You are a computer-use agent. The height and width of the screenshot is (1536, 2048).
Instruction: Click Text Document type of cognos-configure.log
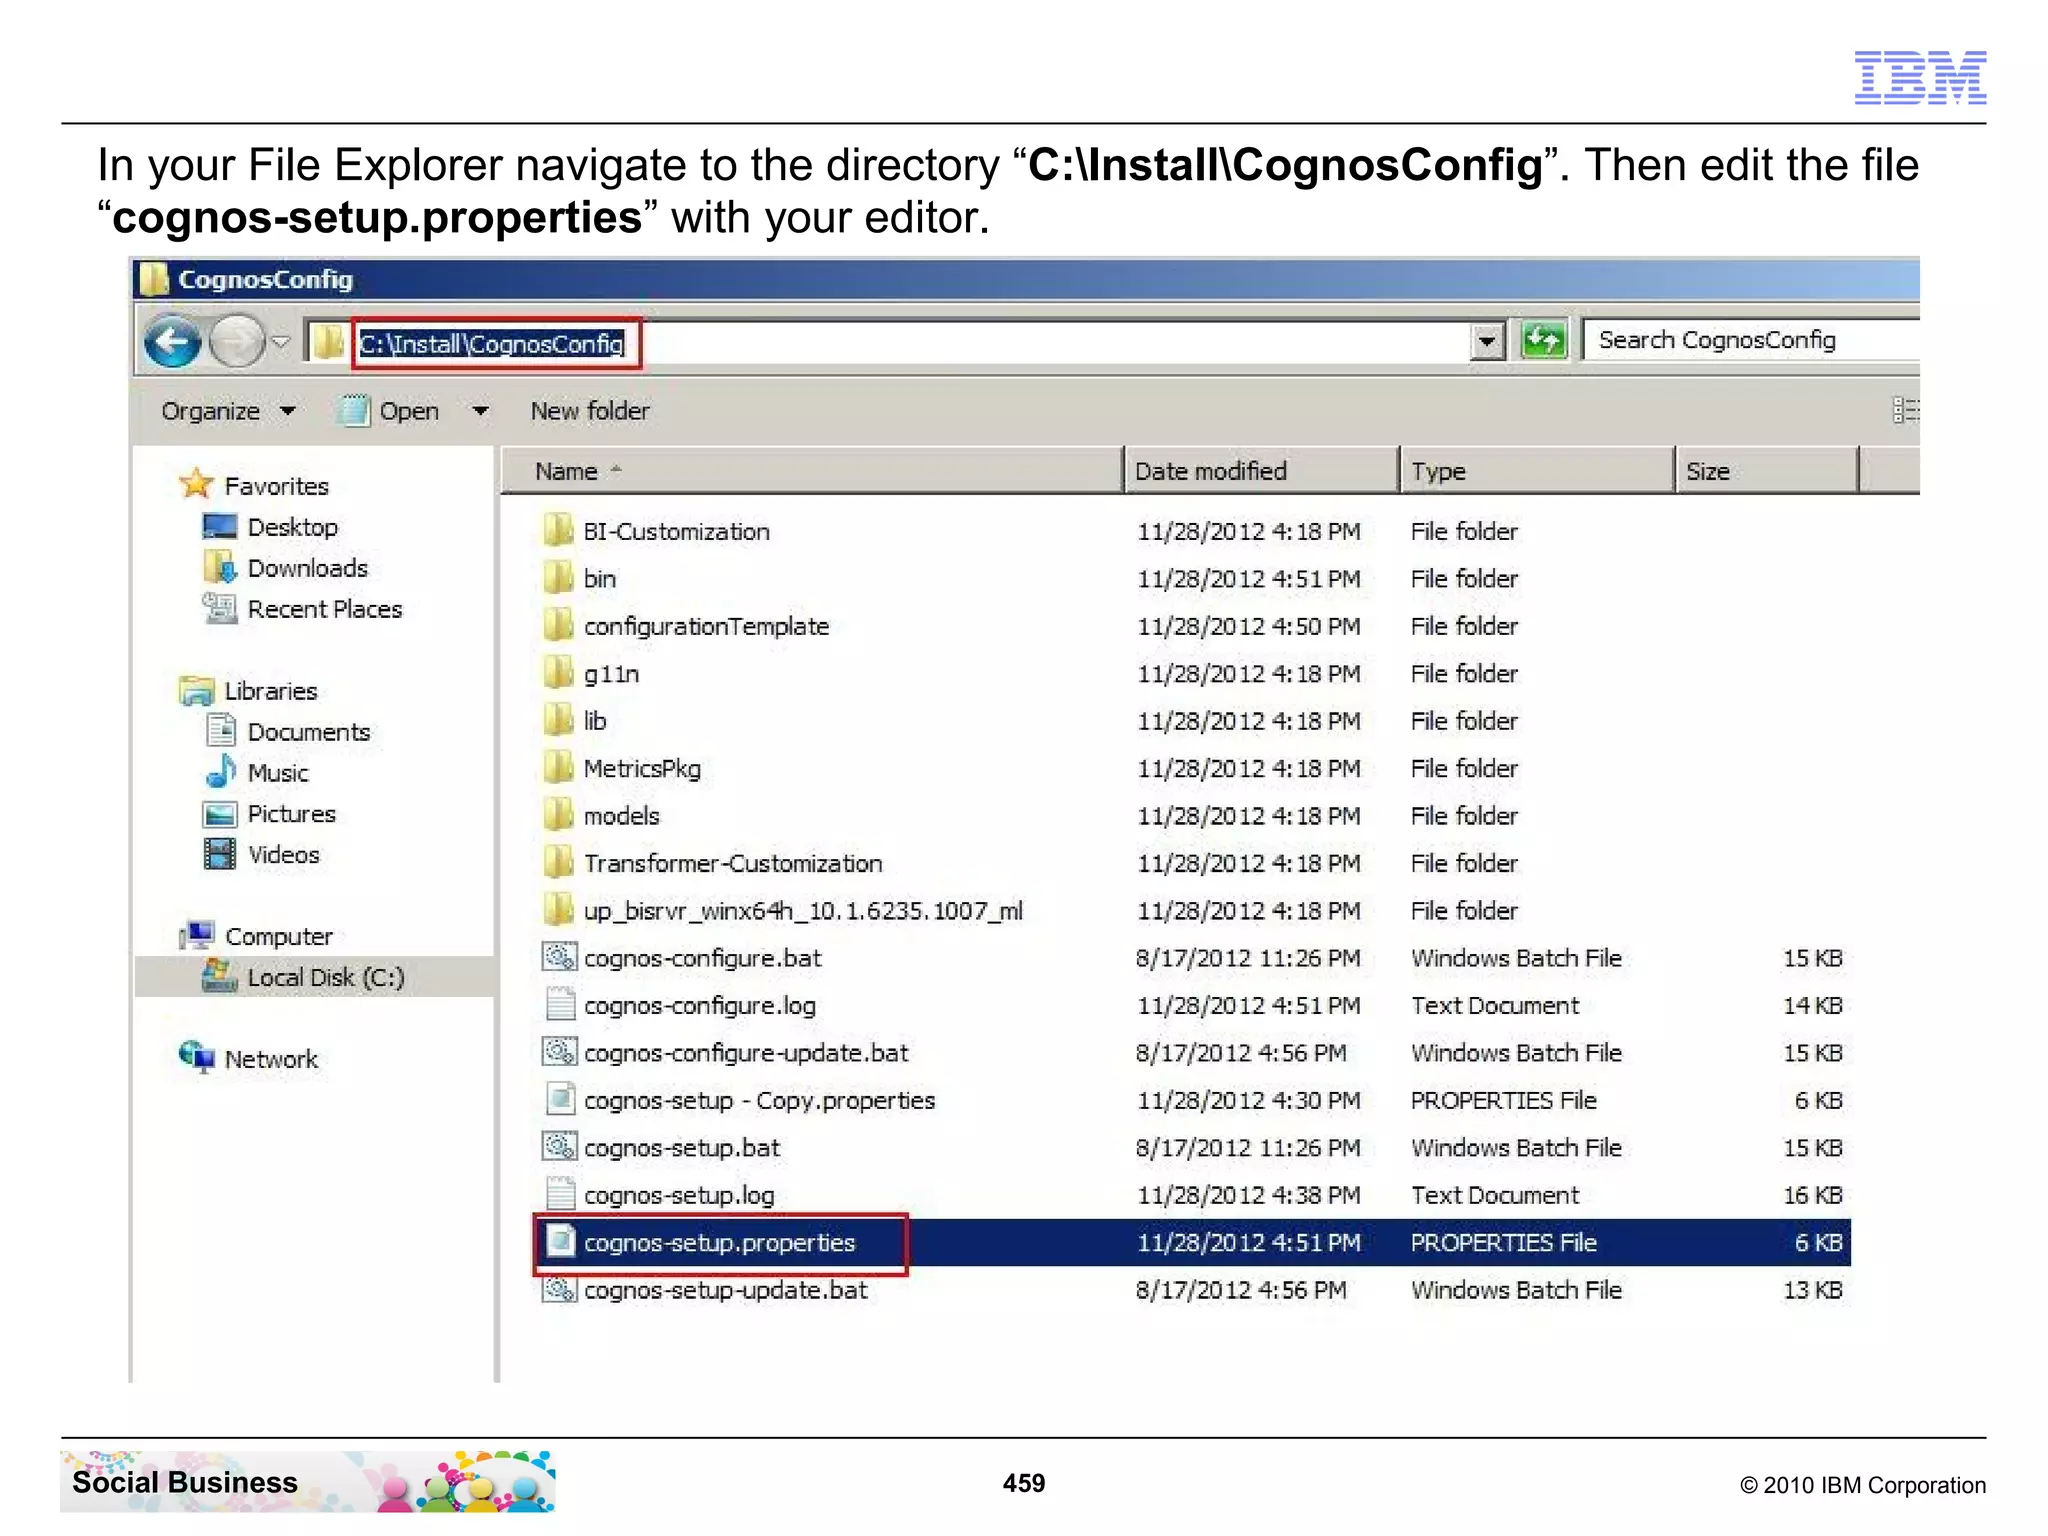[x=1495, y=1005]
